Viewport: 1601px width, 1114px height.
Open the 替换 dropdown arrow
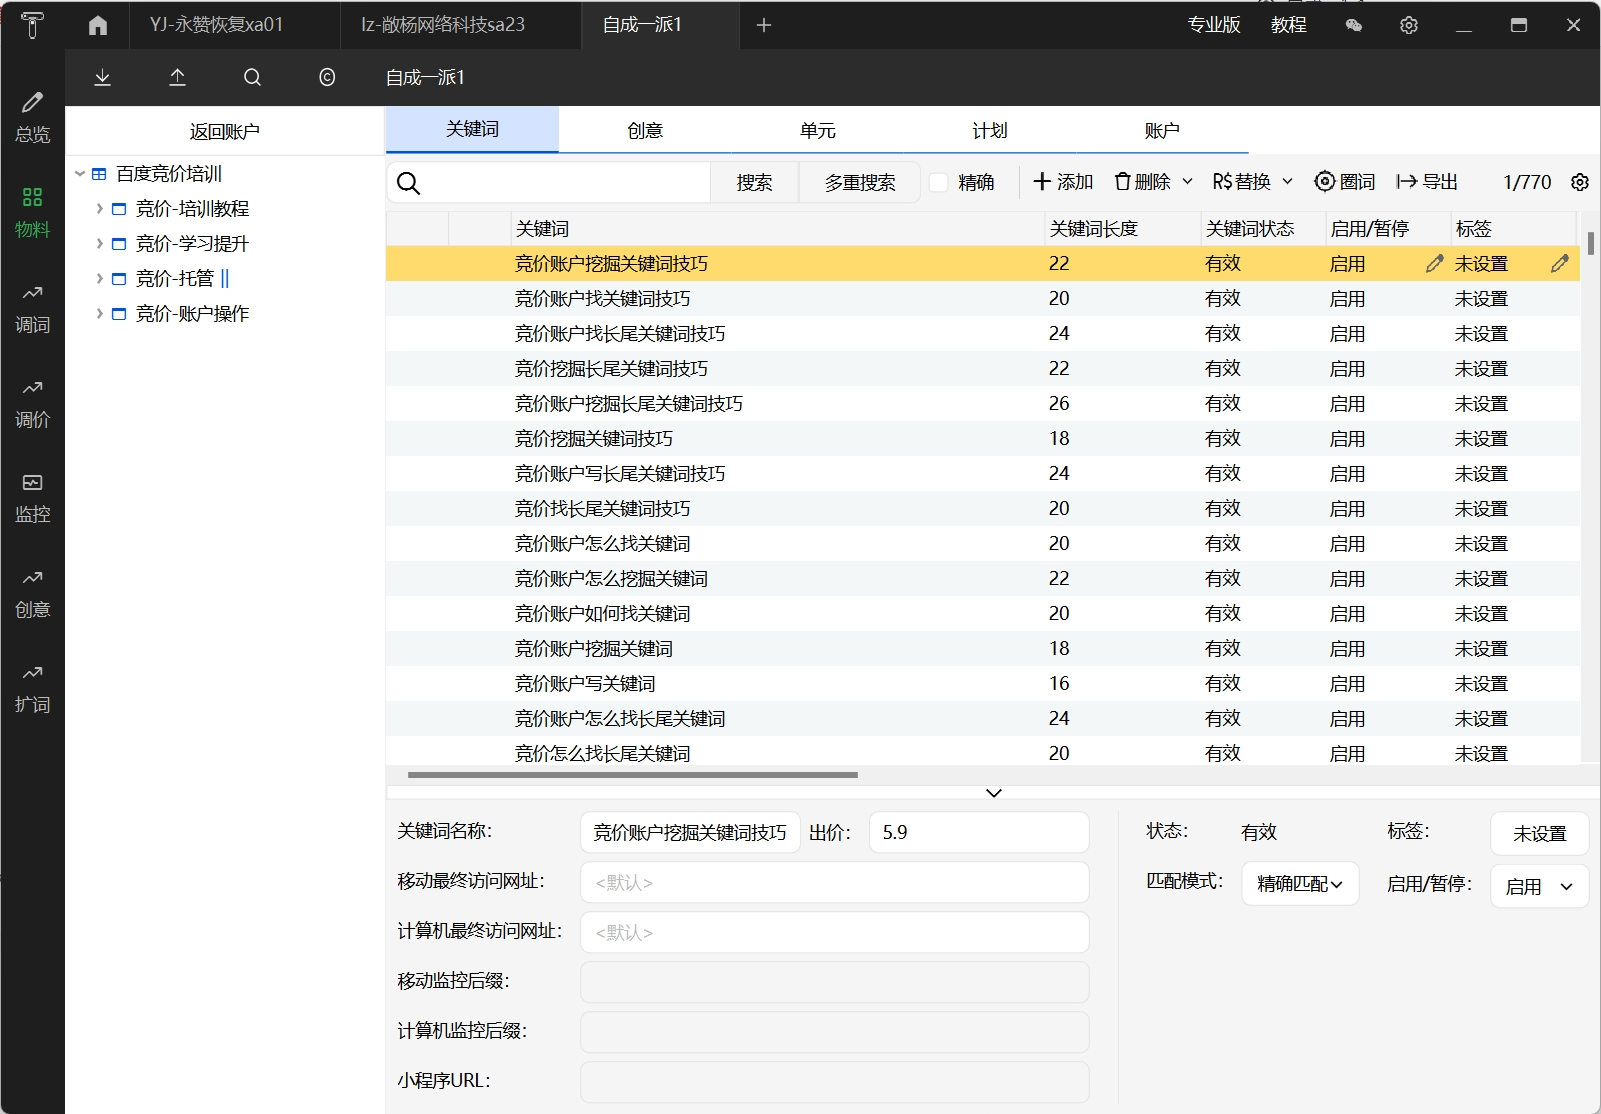[x=1288, y=182]
